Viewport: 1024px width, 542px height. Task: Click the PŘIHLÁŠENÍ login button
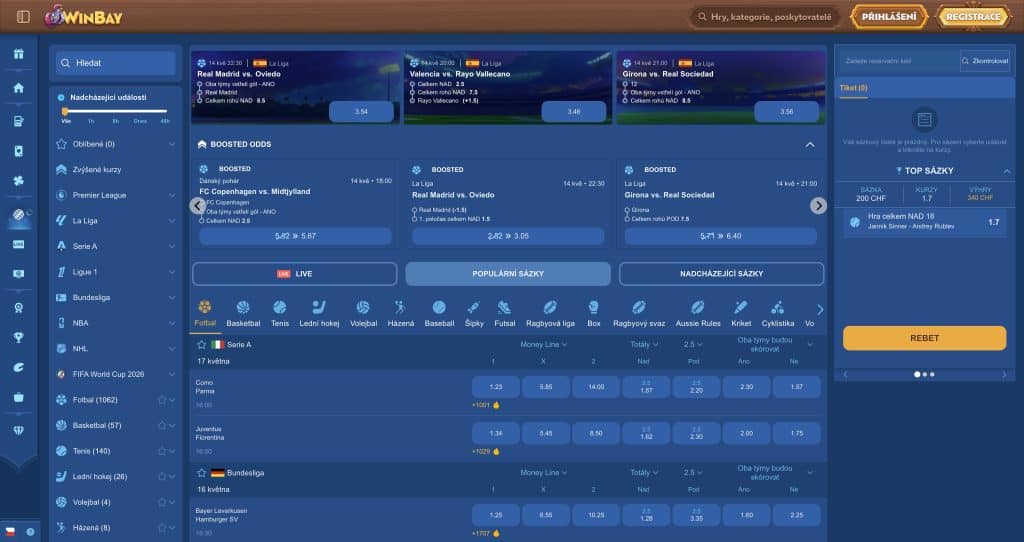[889, 17]
